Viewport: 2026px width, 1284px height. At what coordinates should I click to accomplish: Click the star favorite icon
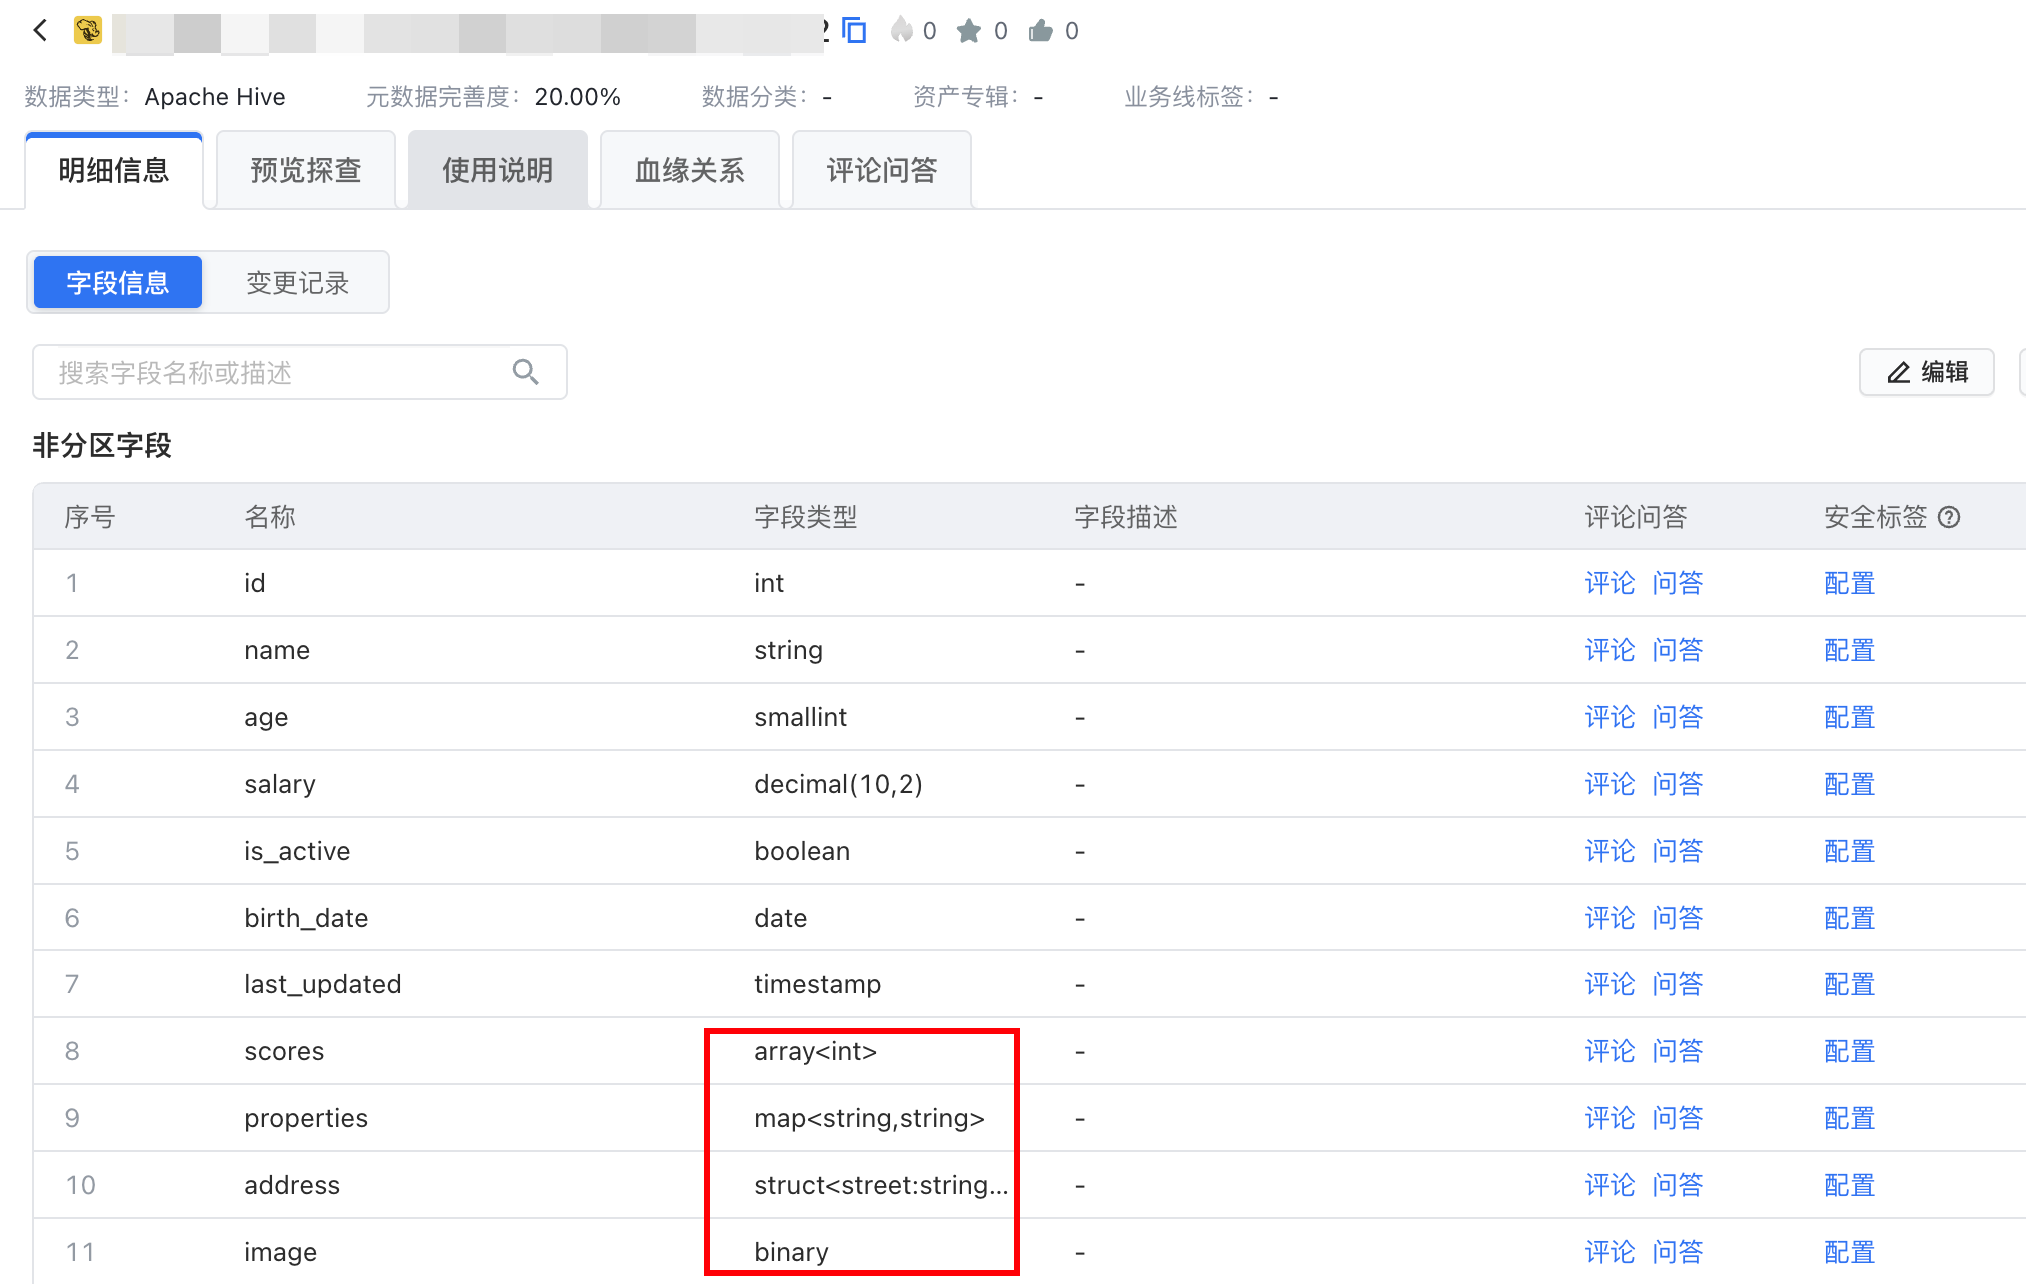(968, 31)
